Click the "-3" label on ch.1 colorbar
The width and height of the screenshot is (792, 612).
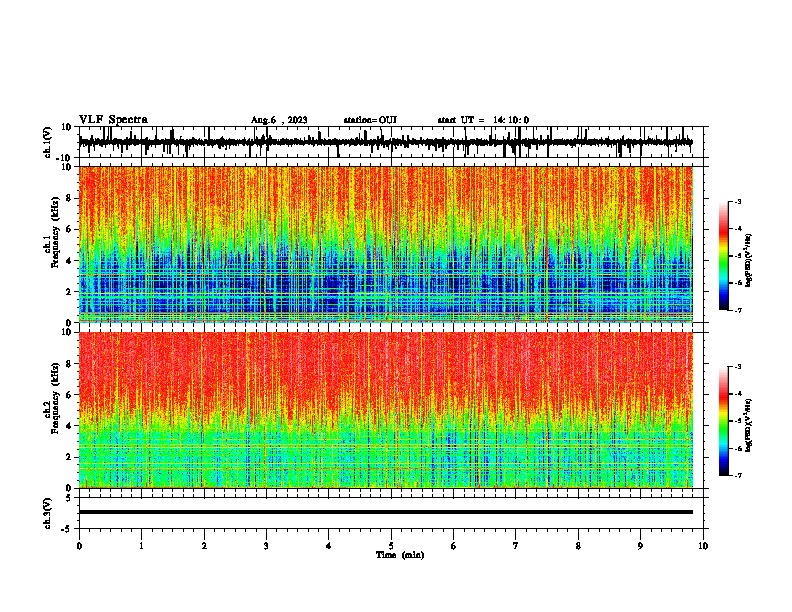[737, 201]
